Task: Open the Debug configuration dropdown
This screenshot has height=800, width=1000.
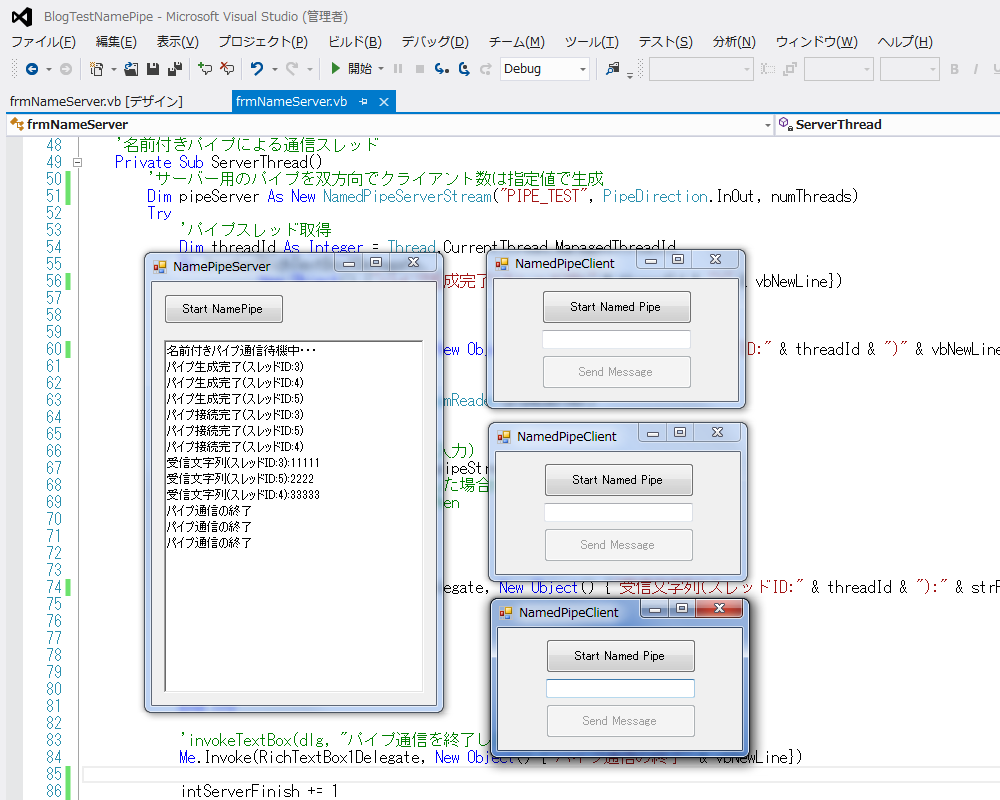Action: (x=582, y=69)
